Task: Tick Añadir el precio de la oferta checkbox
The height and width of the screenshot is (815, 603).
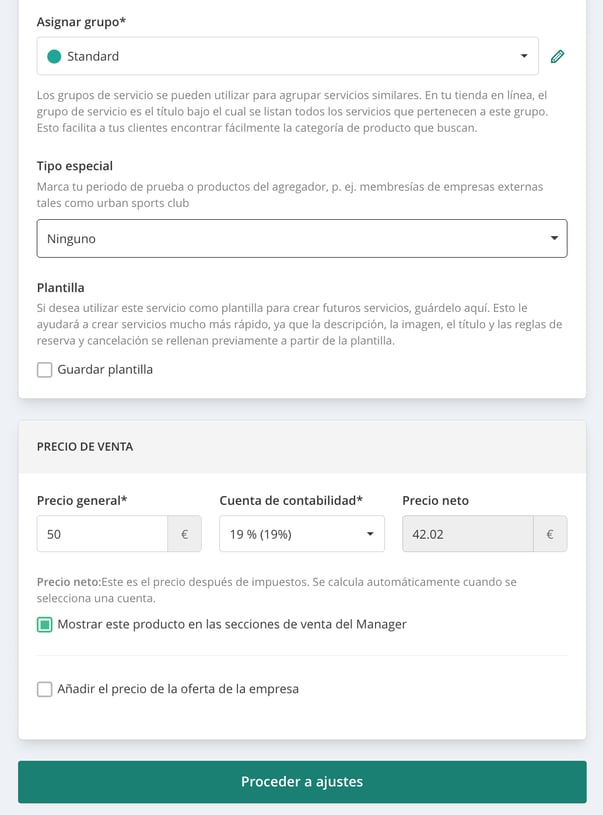Action: tap(45, 689)
